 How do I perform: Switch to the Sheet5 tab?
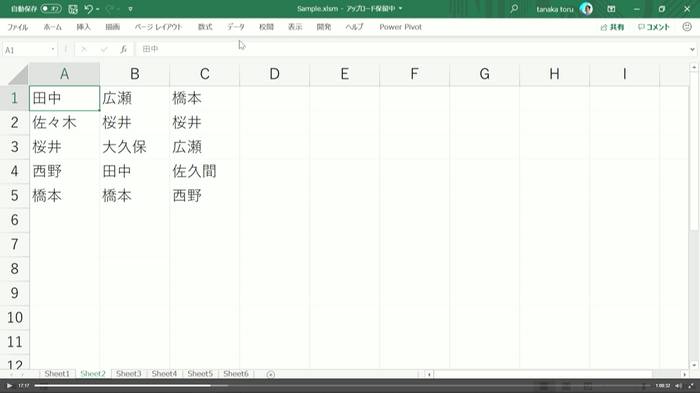(x=200, y=374)
